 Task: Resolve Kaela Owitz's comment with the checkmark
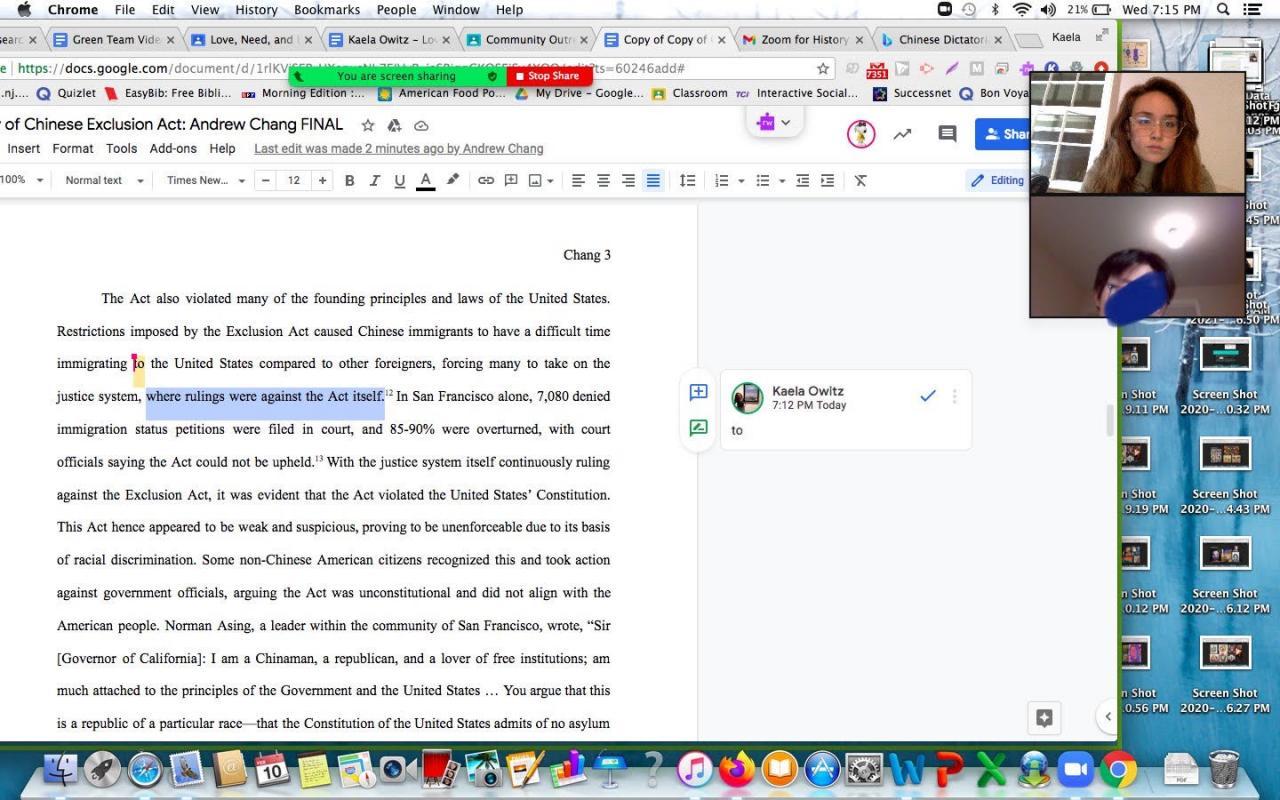pos(928,396)
